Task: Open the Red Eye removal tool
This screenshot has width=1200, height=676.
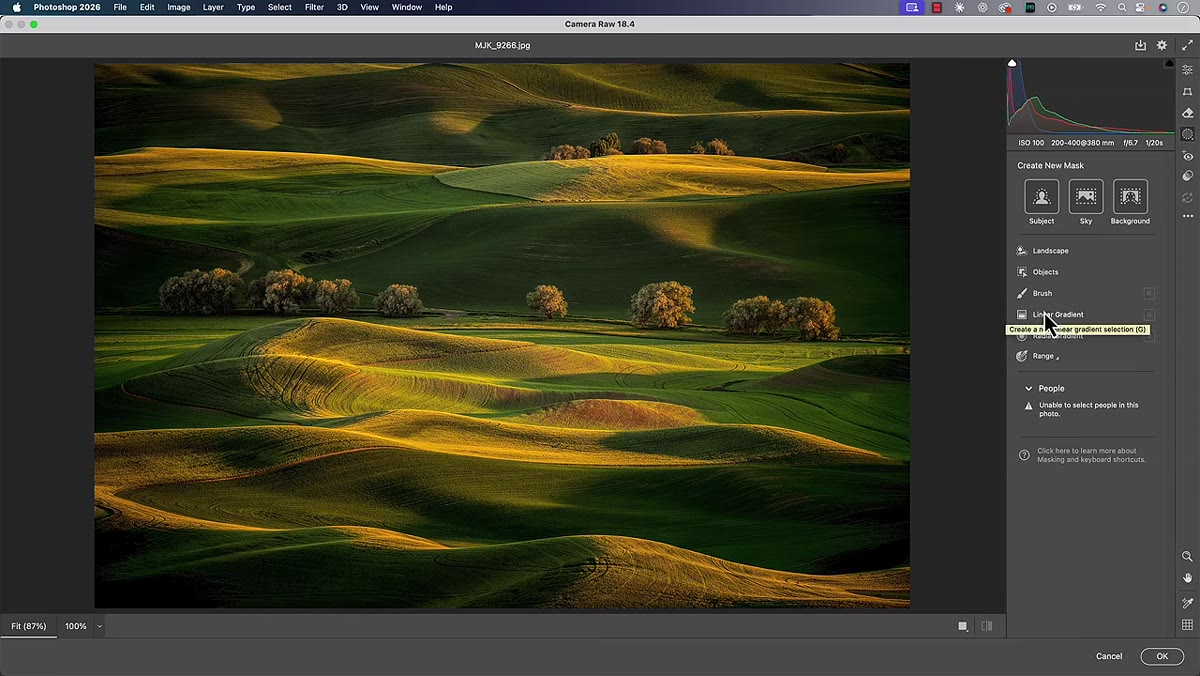Action: pyautogui.click(x=1187, y=156)
